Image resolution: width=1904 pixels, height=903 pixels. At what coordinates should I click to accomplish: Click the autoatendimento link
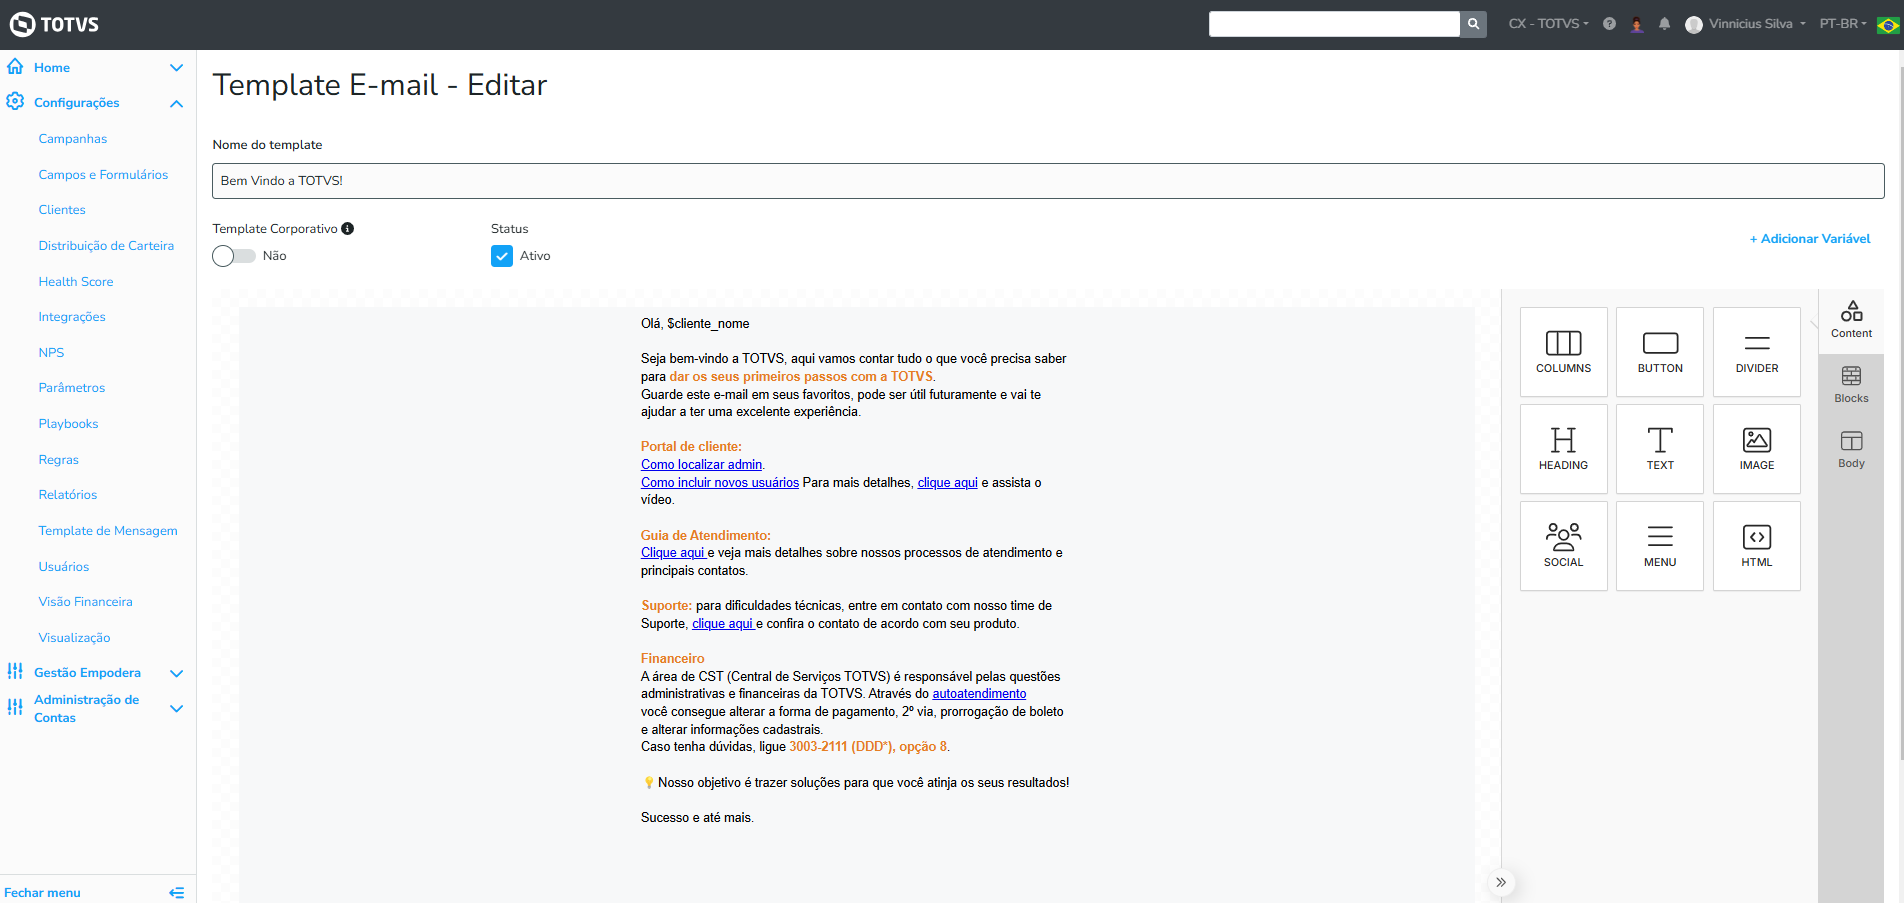point(979,694)
